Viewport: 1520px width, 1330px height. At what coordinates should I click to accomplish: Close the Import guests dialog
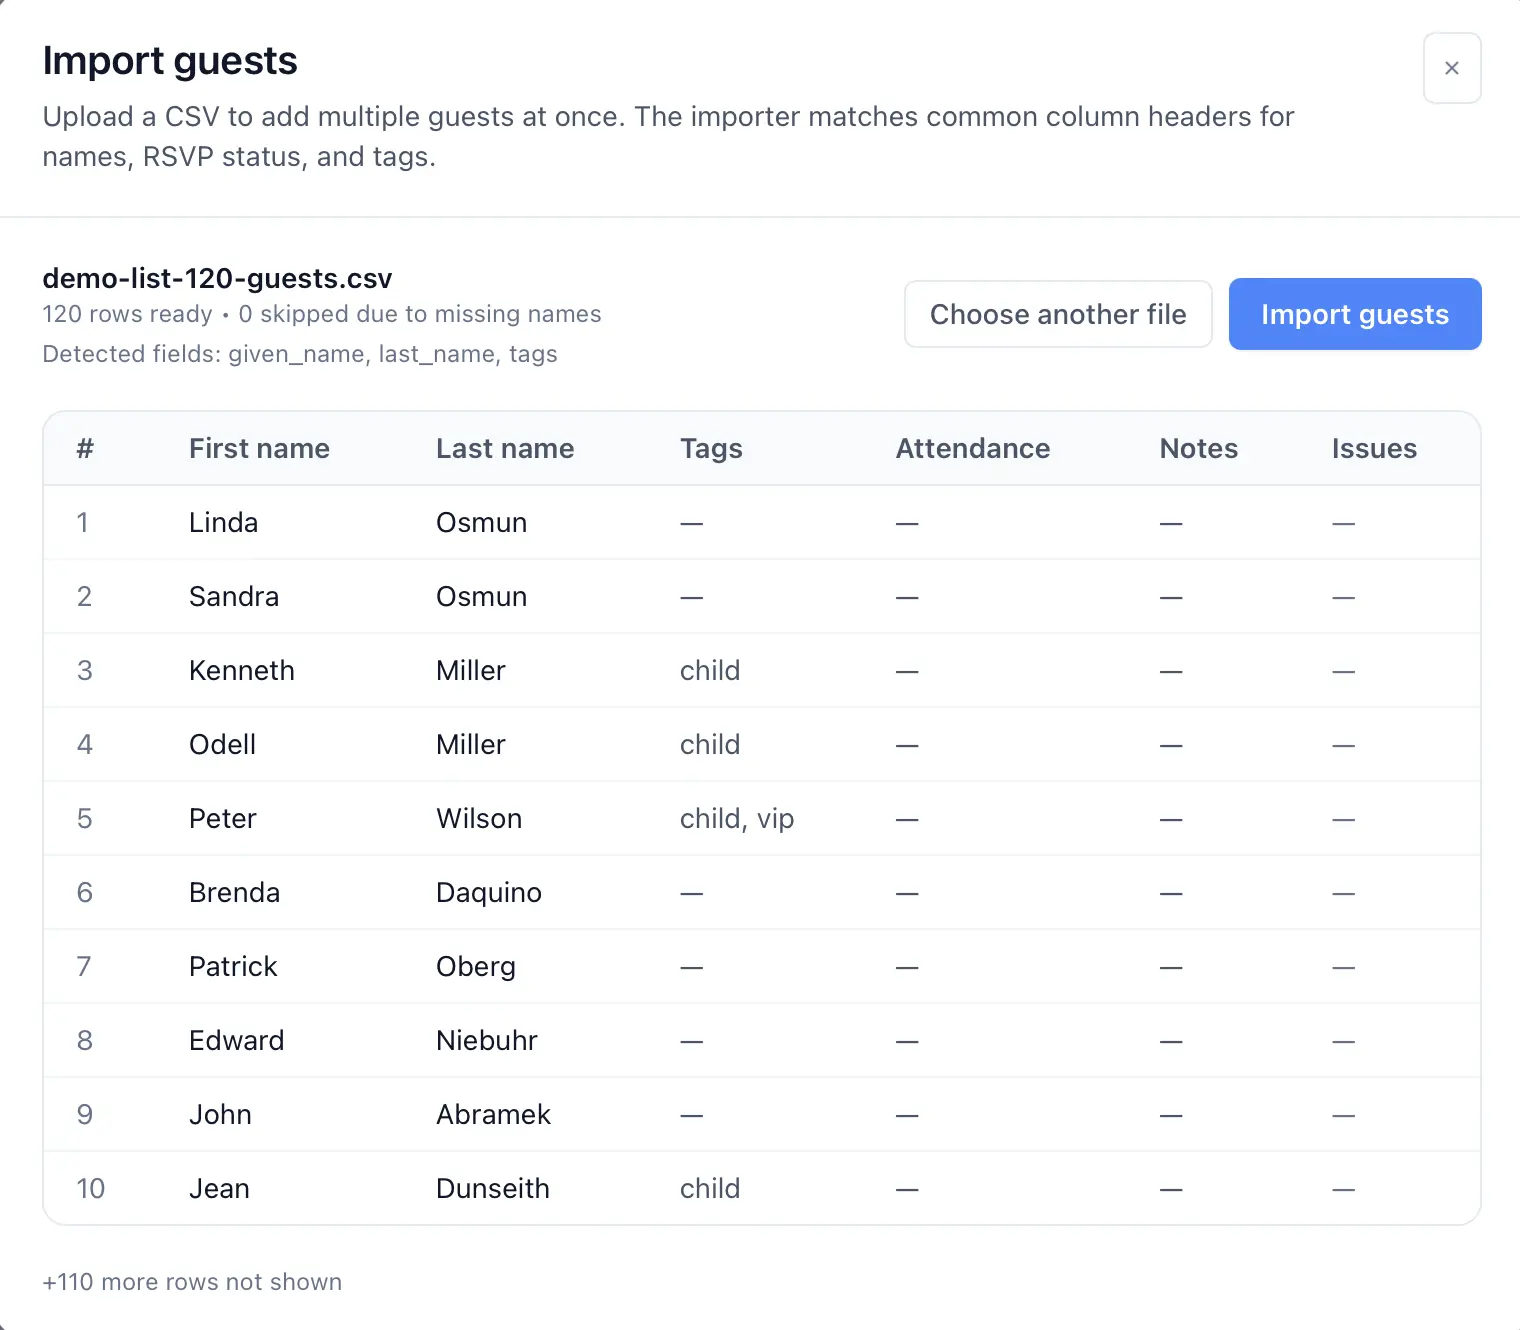pos(1452,68)
